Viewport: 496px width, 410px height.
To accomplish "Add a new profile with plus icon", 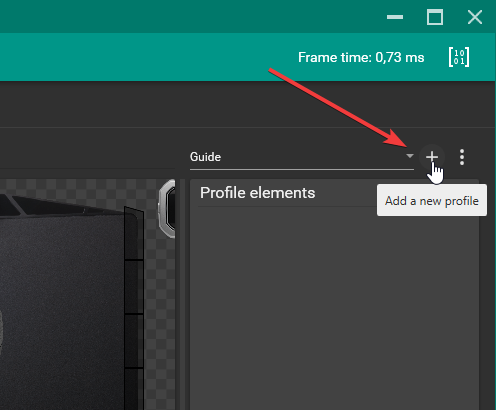I will (432, 157).
